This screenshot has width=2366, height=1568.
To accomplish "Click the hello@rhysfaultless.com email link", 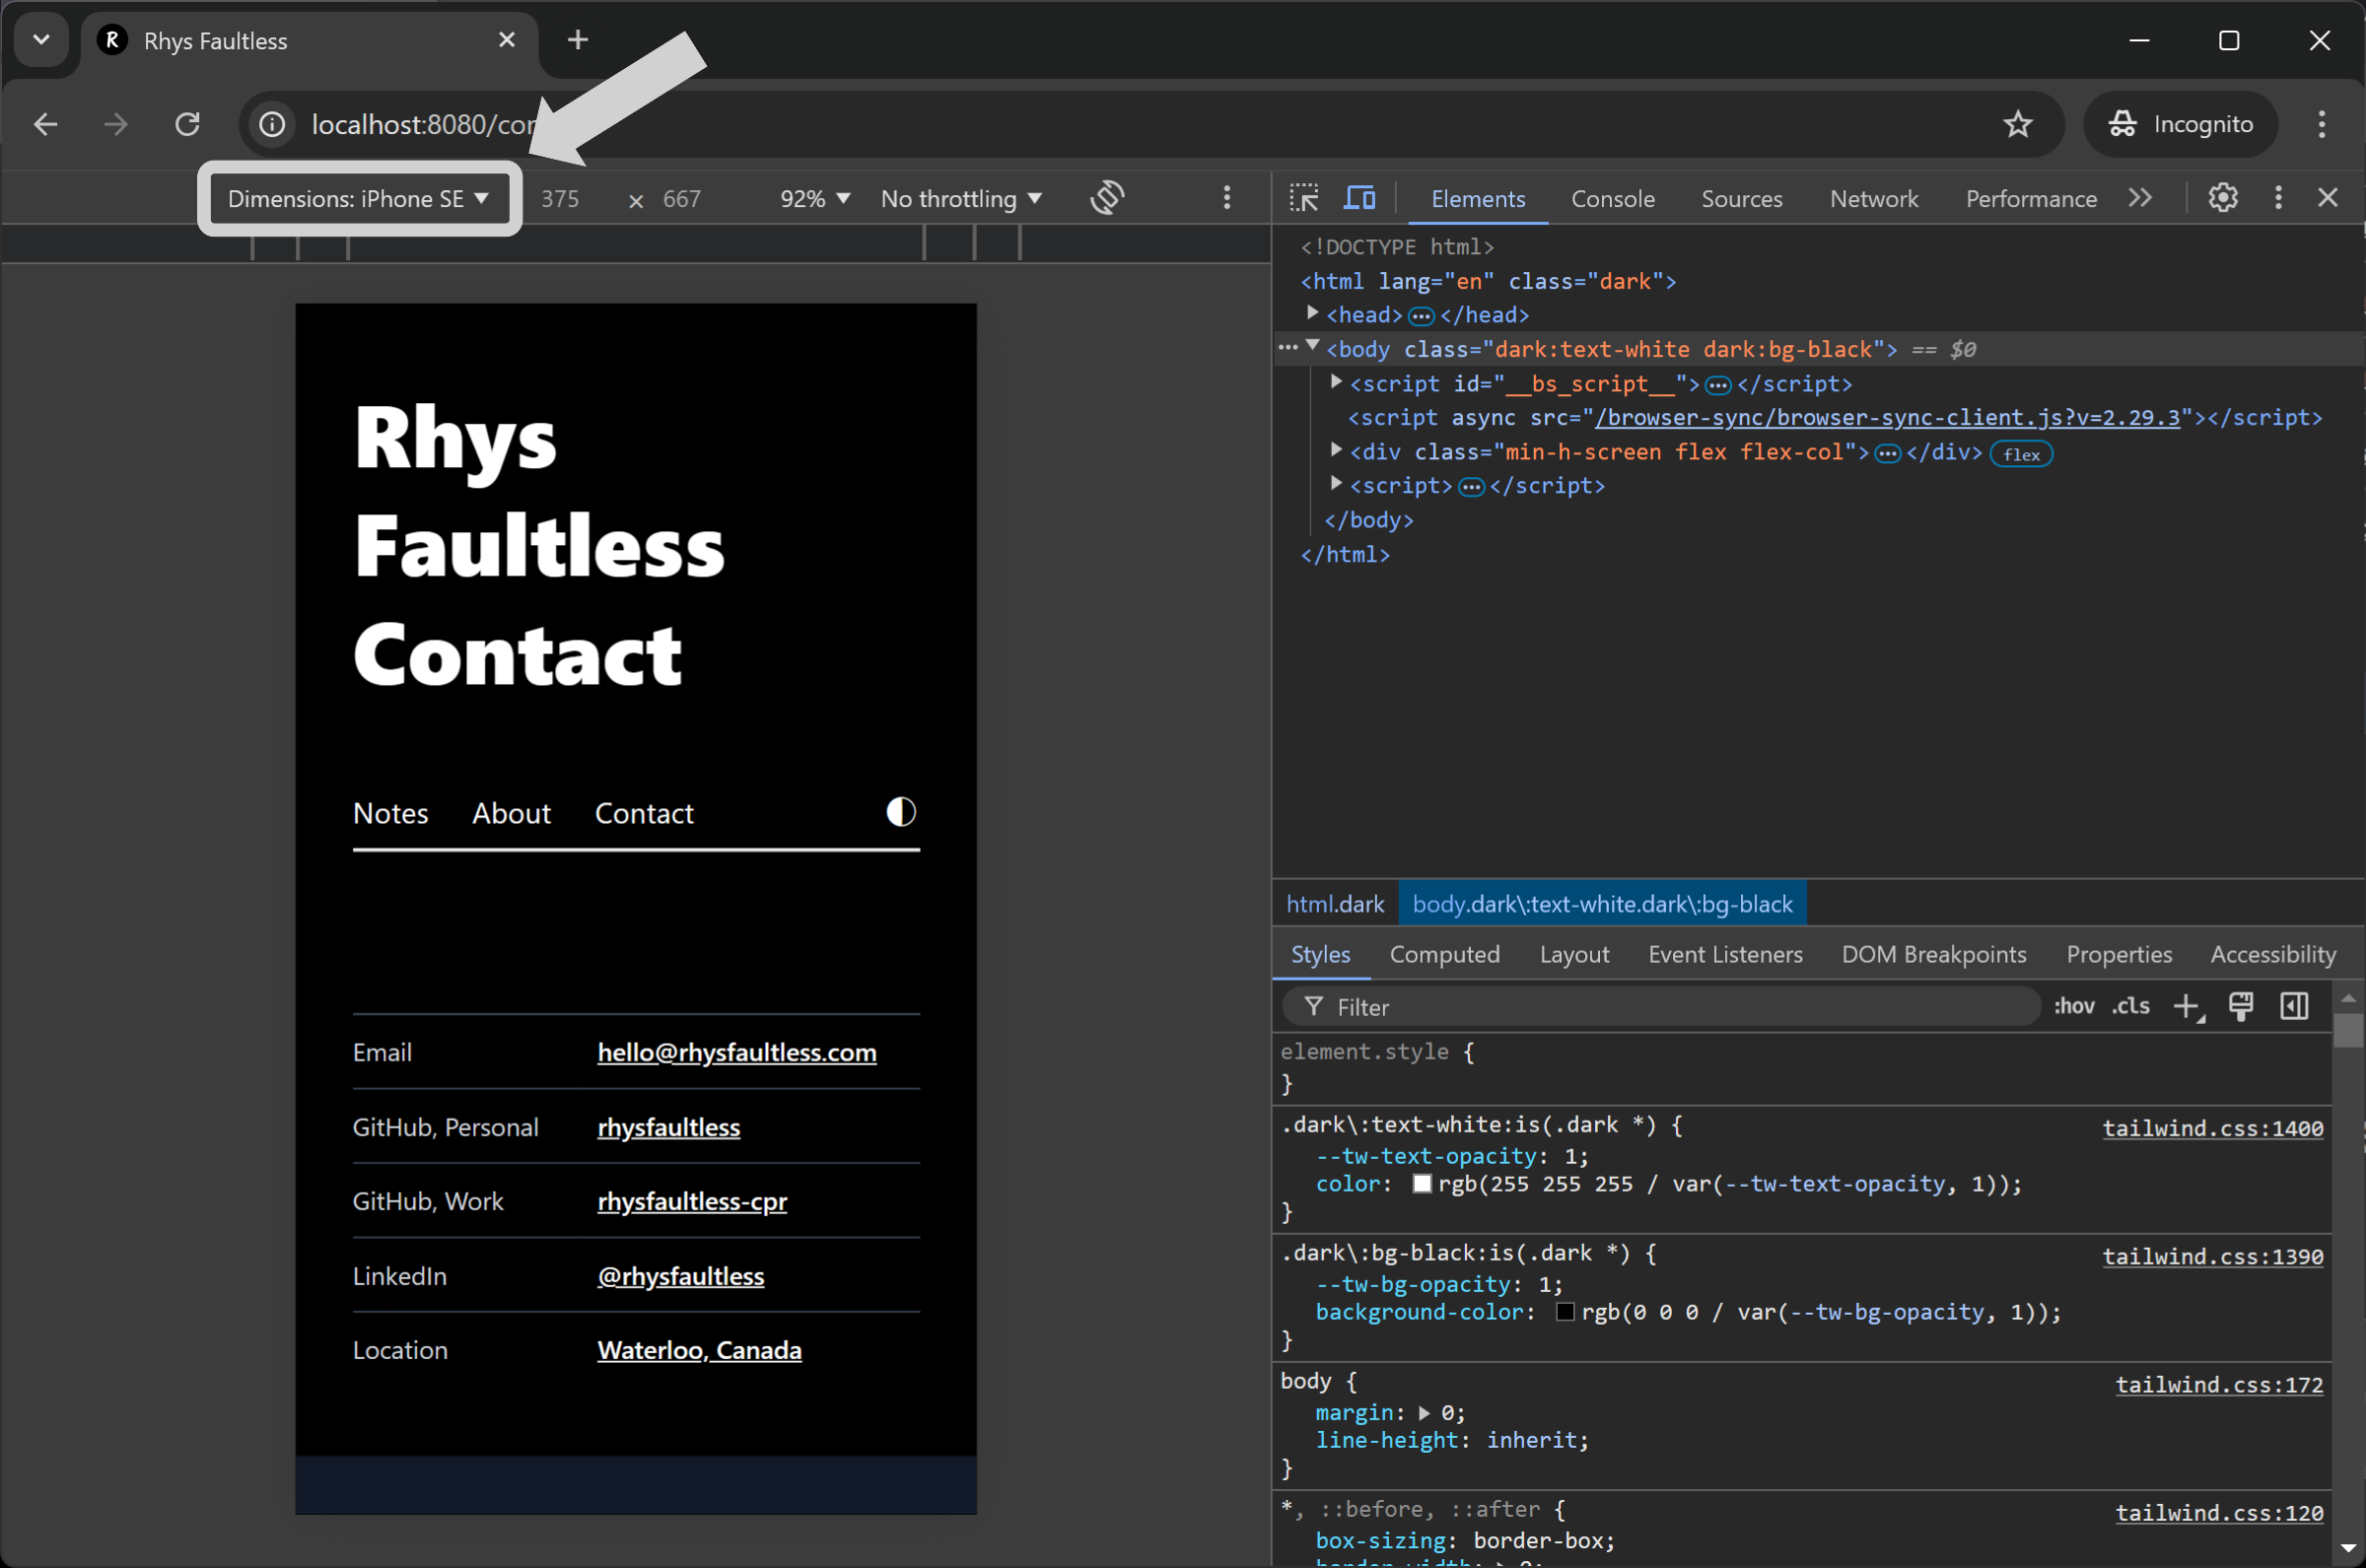I will 737,1052.
